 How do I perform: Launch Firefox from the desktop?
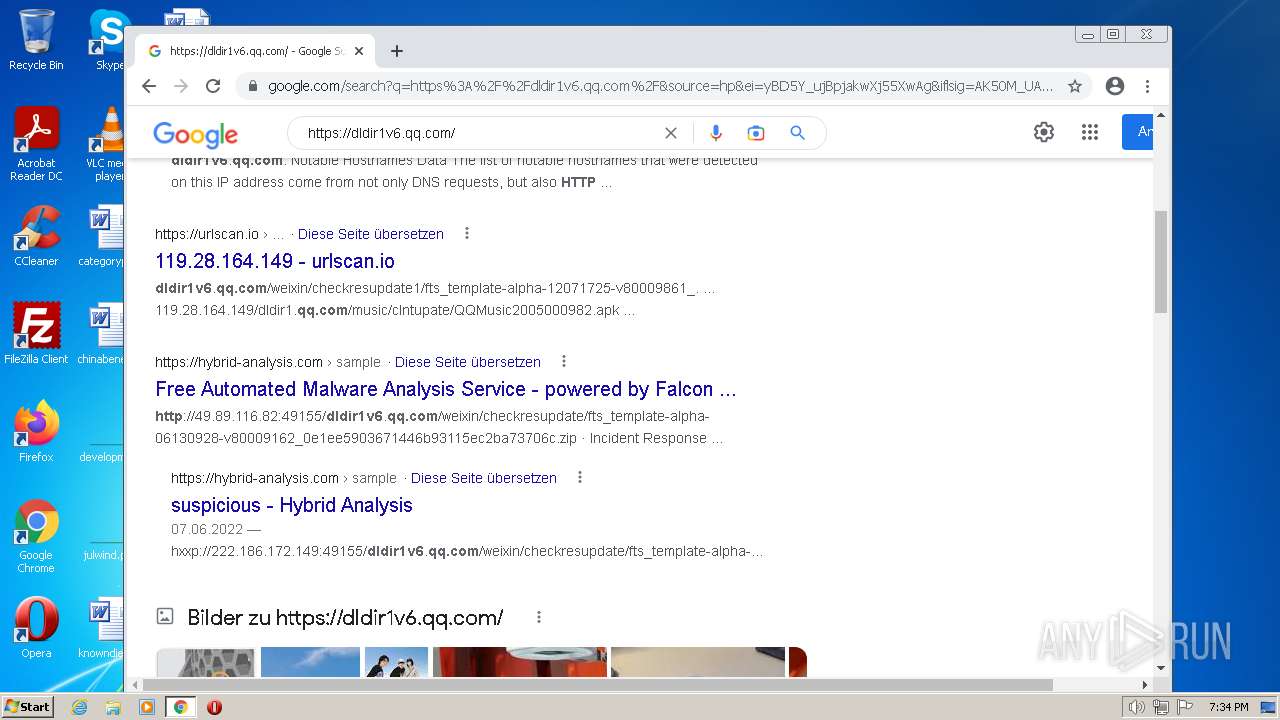36,432
